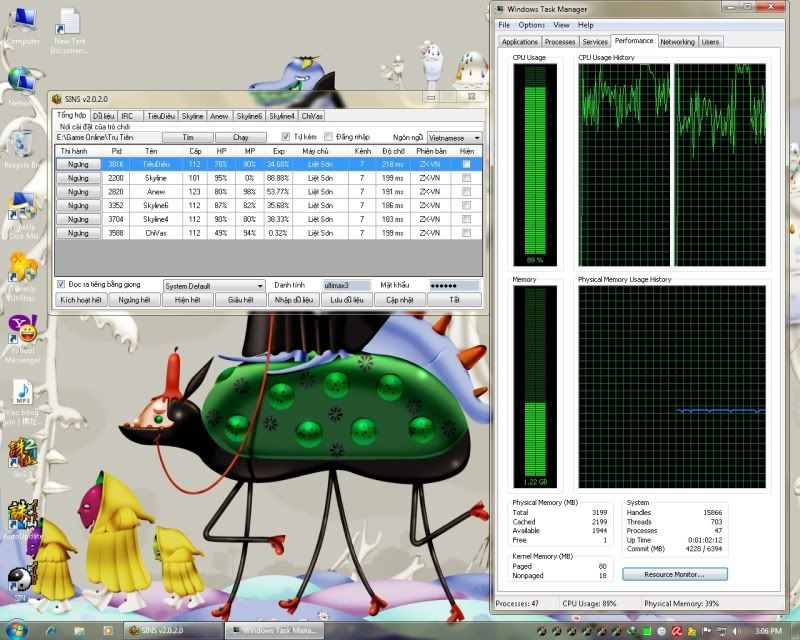The width and height of the screenshot is (800, 640).
Task: Open the Skyline6 character tab
Action: (x=249, y=116)
